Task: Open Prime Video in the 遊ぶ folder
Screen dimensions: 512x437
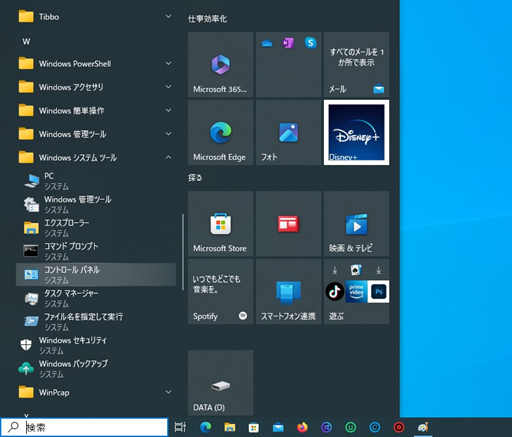Action: click(356, 292)
